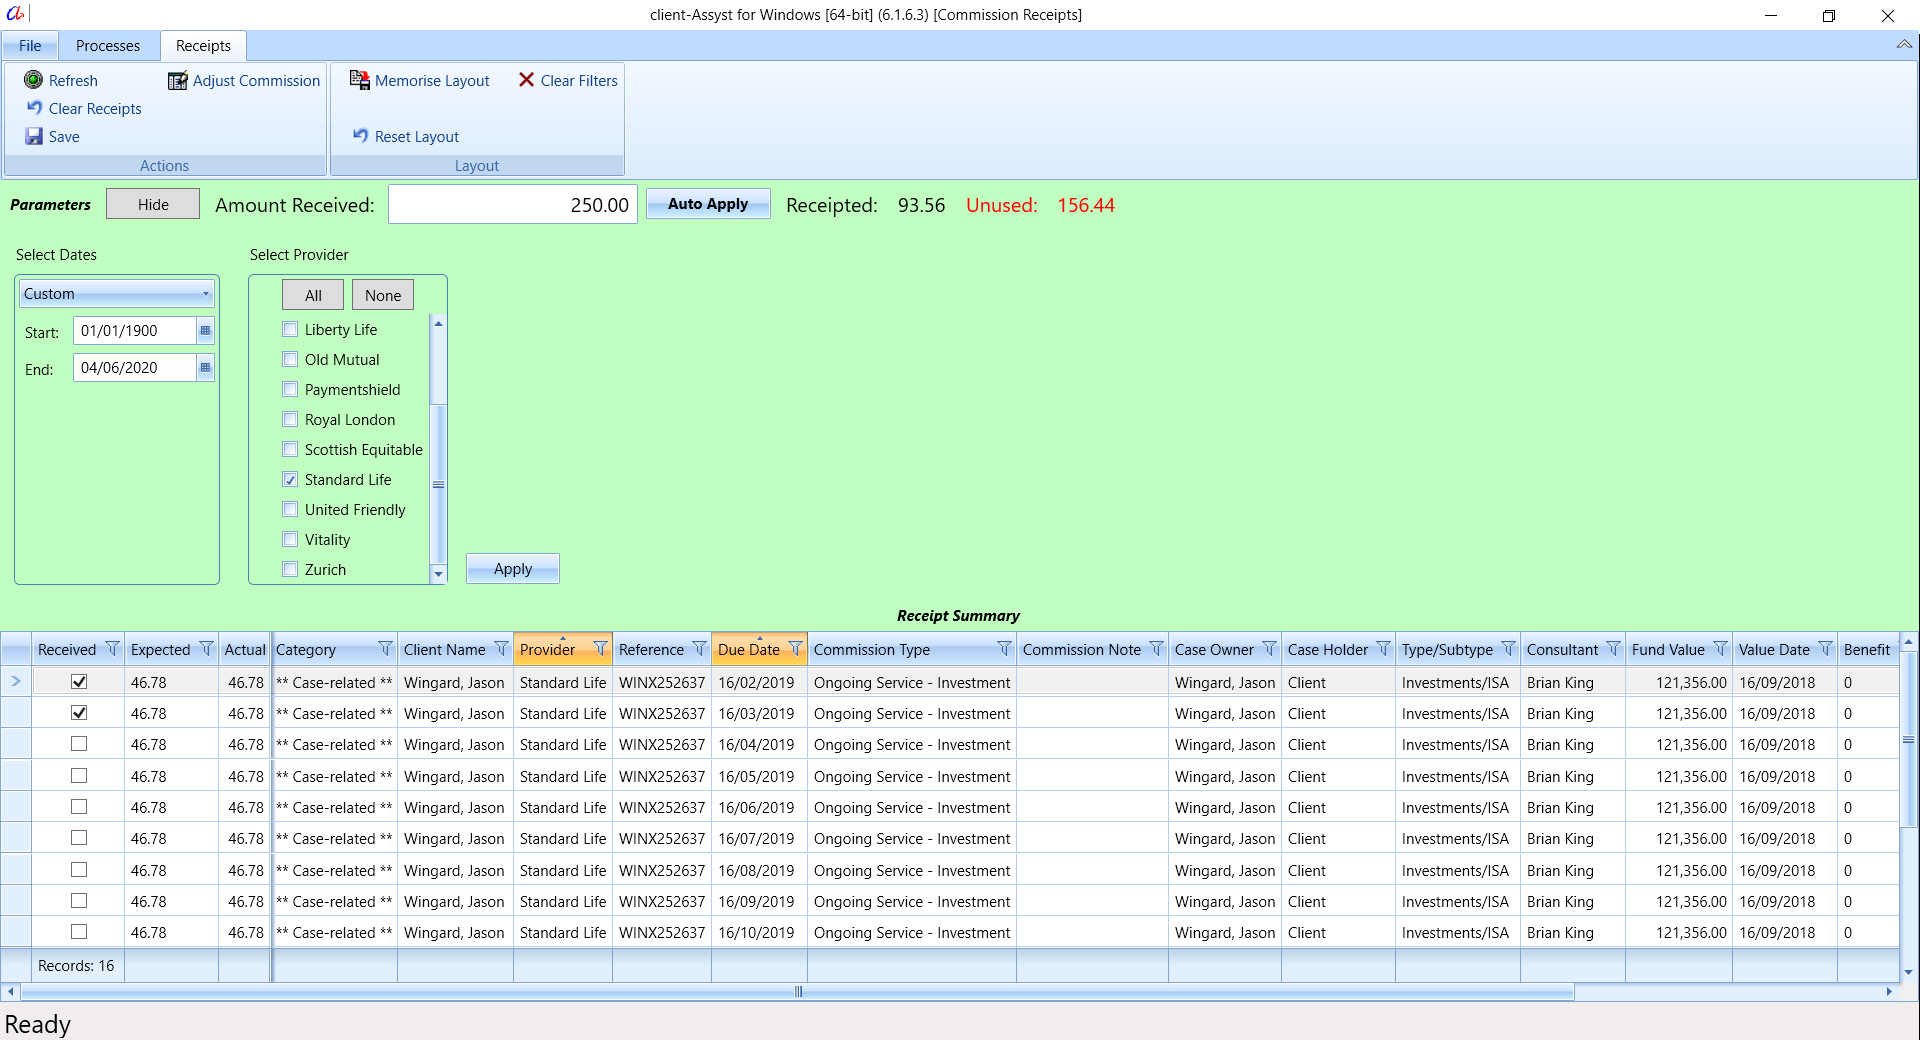Click the Adjust Commission icon

point(178,81)
